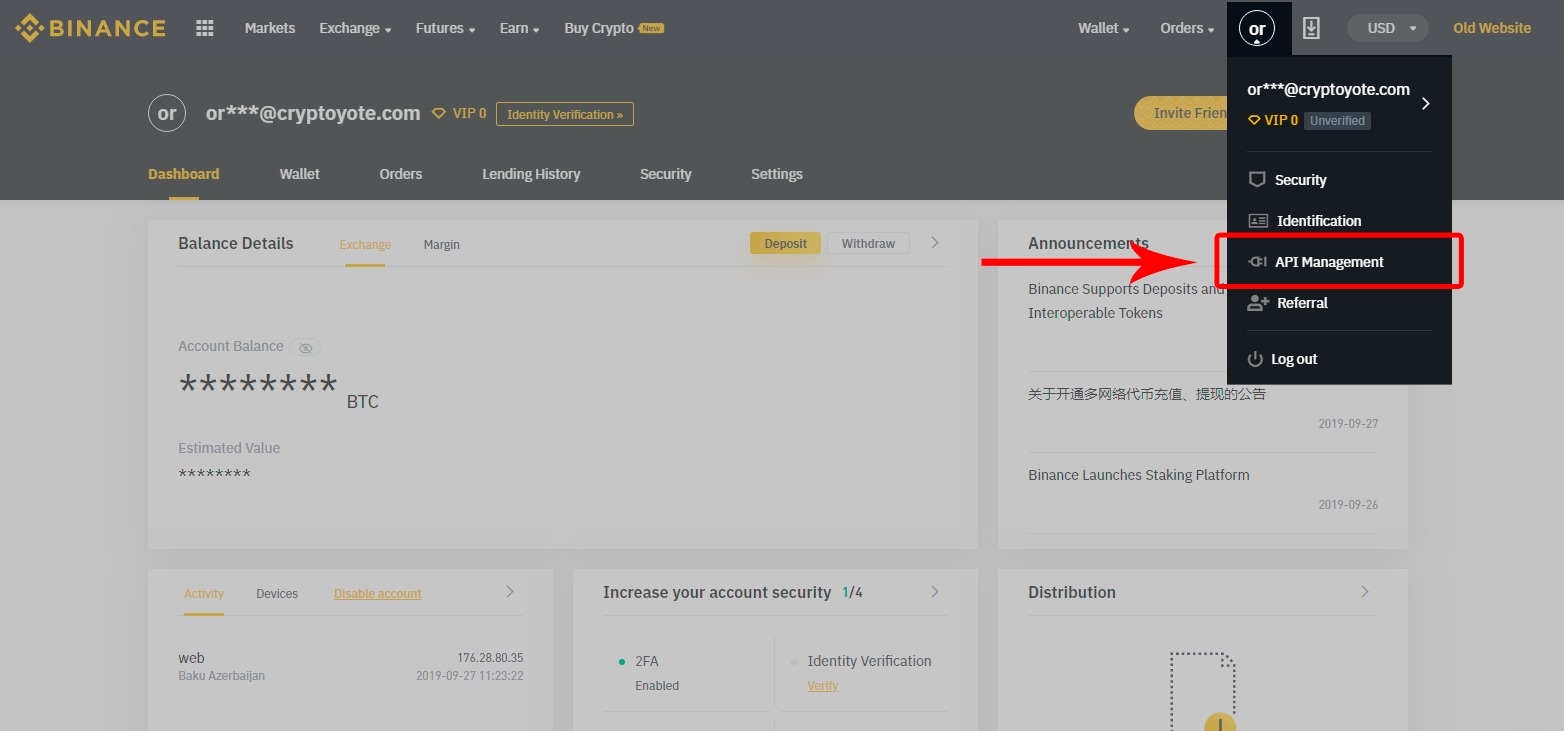Click the Log out power icon
The image size is (1564, 731).
[x=1255, y=359]
